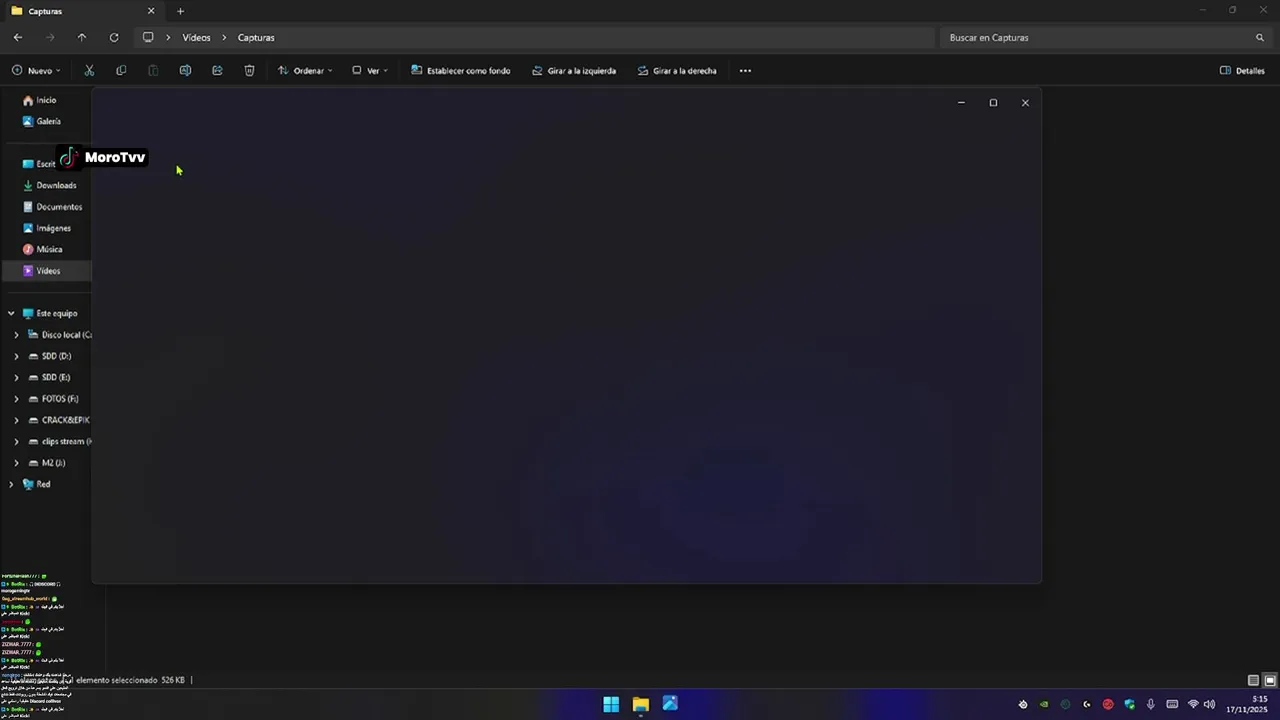Screen dimensions: 1280x720
Task: Expand the Disco local (C:) drive
Action: pyautogui.click(x=16, y=335)
